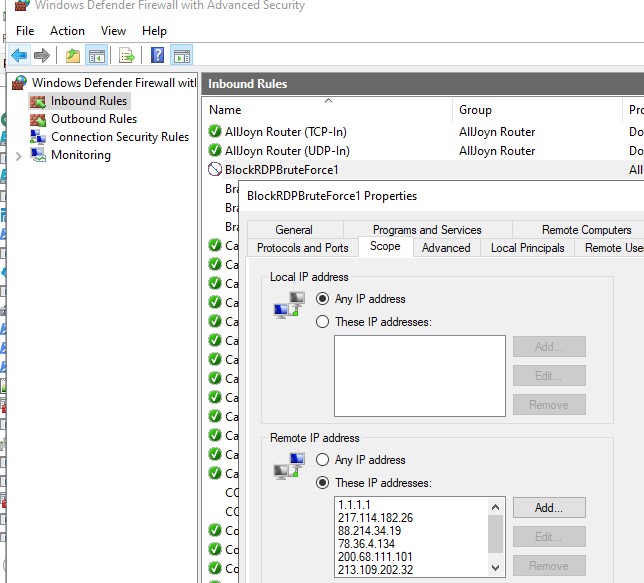The image size is (644, 583).
Task: Click the Remote IP address computers icon
Action: [289, 466]
